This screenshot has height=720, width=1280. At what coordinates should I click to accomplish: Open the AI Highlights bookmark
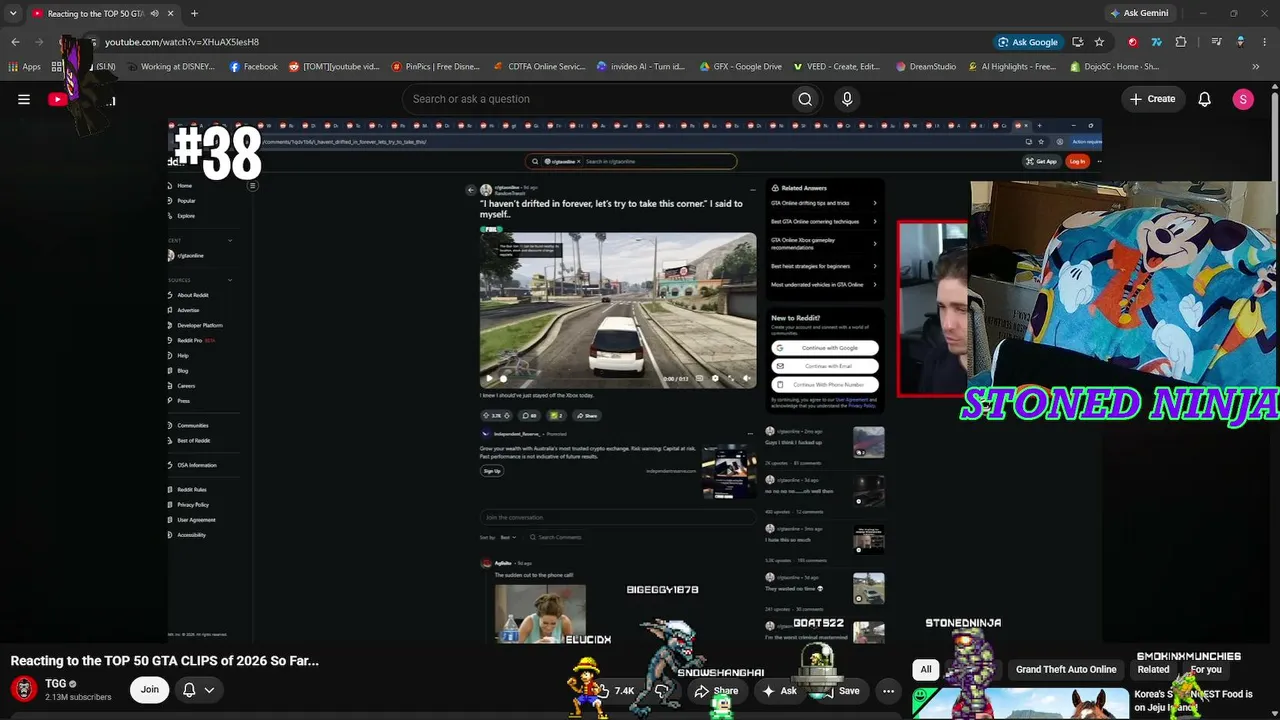click(1011, 67)
